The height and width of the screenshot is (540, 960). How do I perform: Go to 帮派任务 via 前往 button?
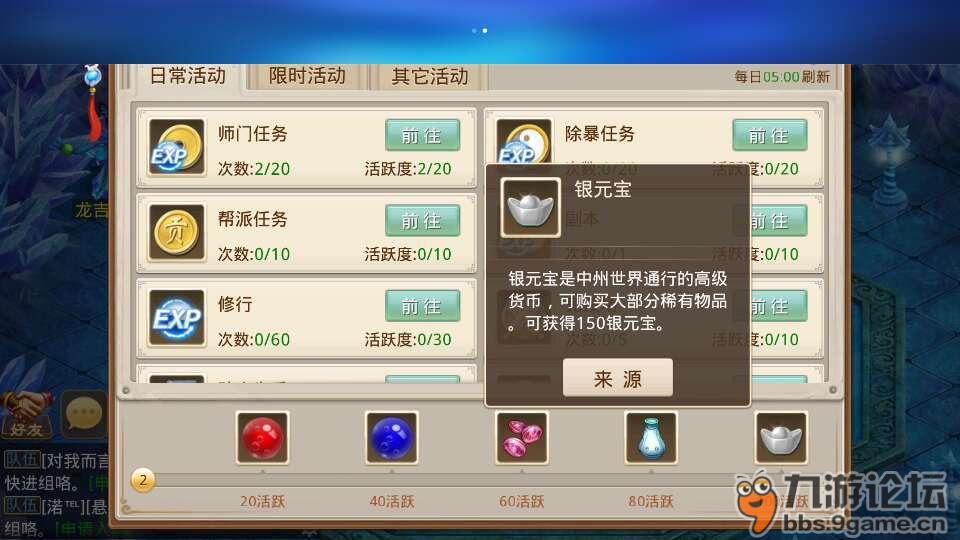click(422, 220)
